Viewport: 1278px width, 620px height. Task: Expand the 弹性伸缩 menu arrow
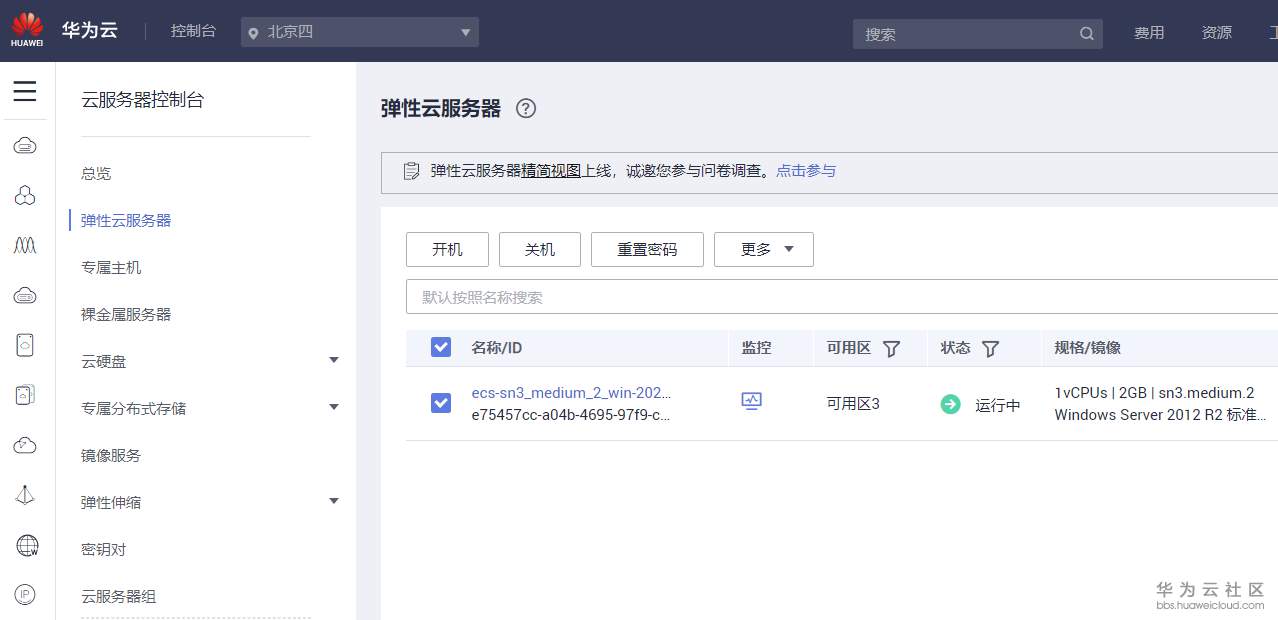click(x=334, y=501)
